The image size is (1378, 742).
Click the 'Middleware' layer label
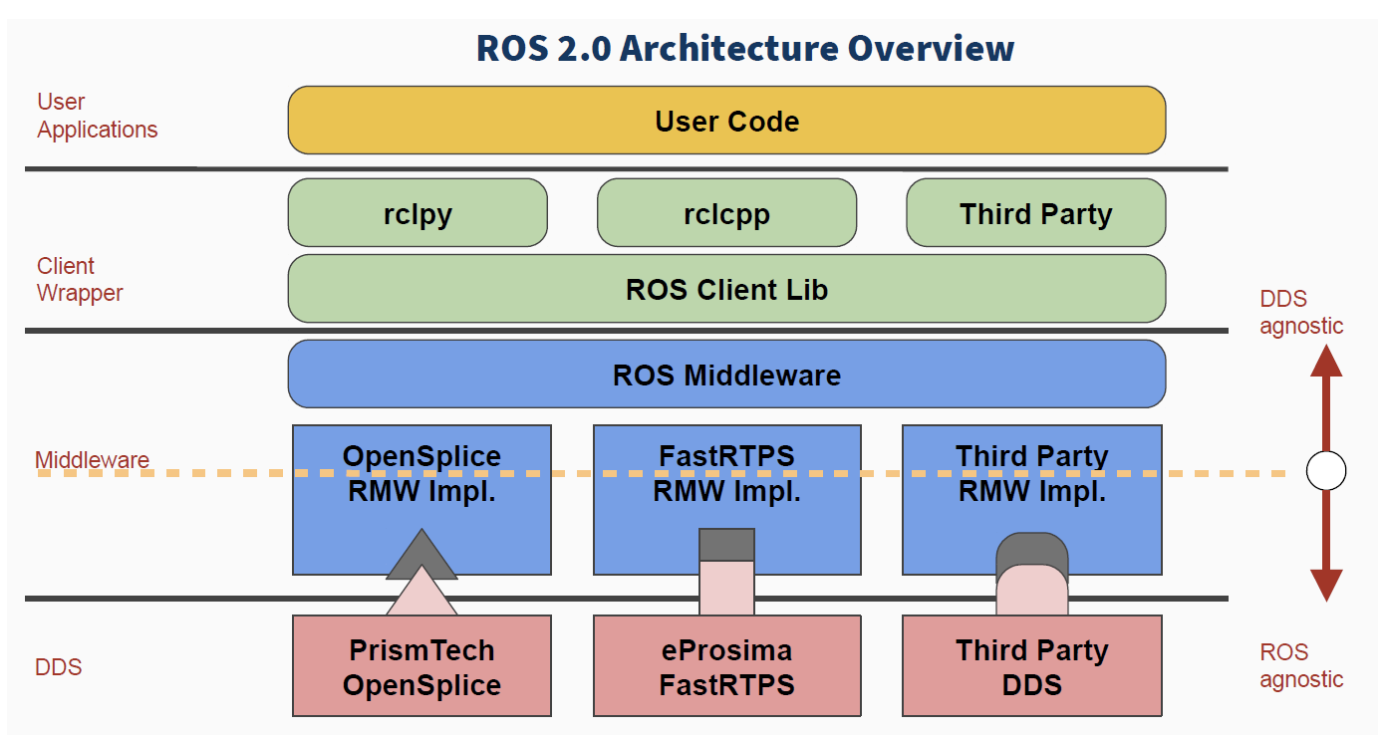(x=92, y=460)
